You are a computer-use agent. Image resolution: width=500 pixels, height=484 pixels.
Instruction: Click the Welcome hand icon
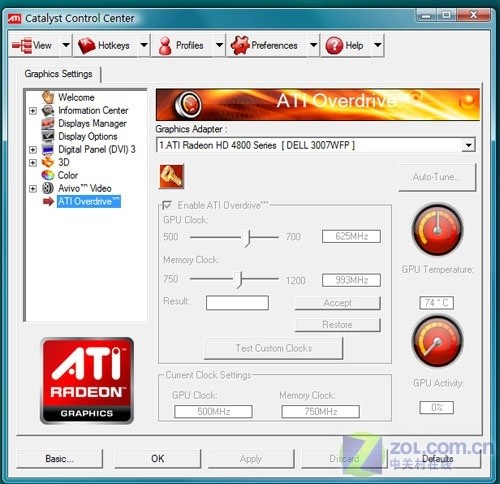48,97
